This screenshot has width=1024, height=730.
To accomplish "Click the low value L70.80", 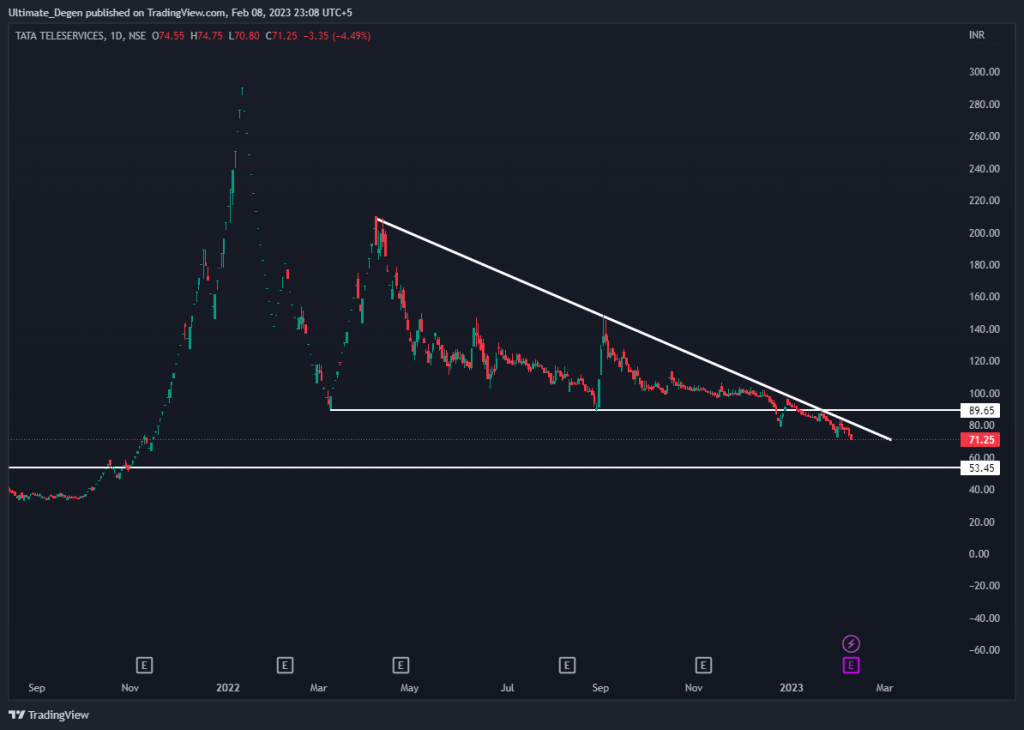I will pyautogui.click(x=244, y=36).
